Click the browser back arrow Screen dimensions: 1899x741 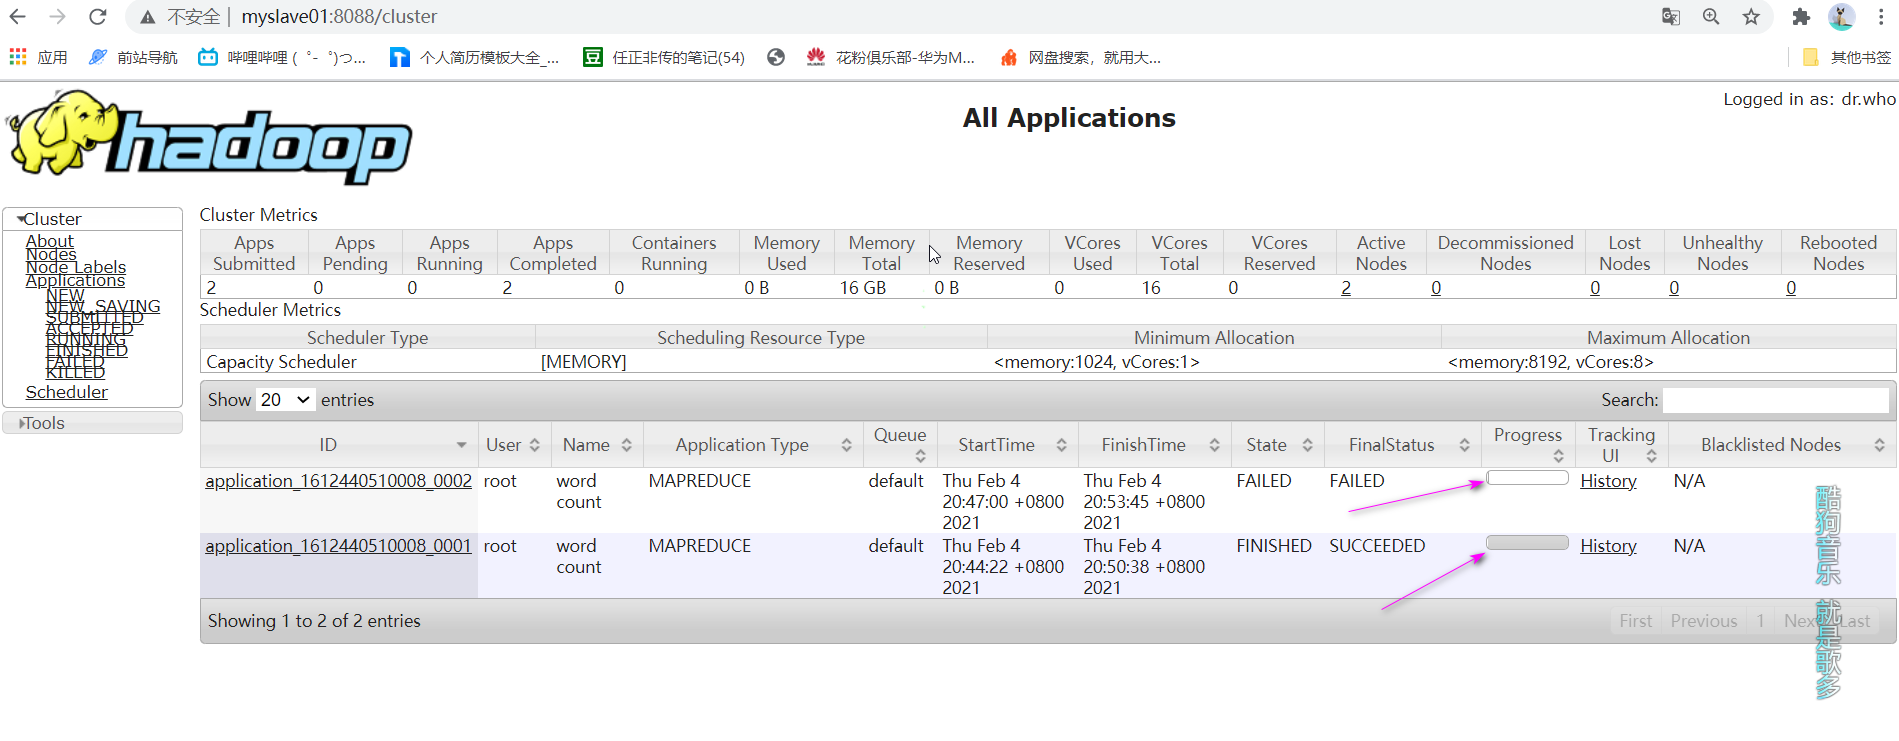point(18,17)
